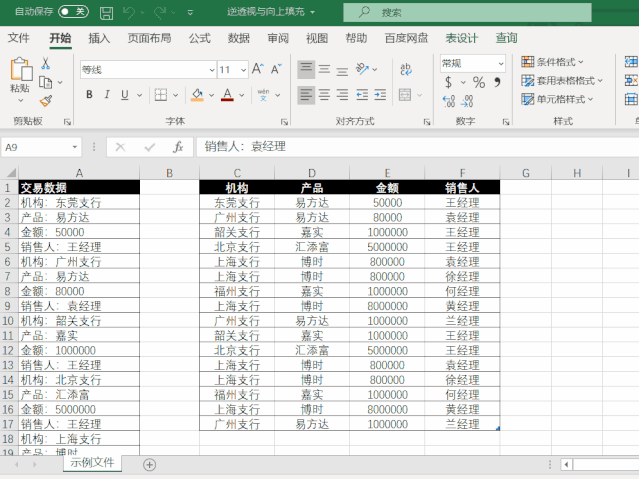Toggle the AutoSave switch

tap(73, 11)
